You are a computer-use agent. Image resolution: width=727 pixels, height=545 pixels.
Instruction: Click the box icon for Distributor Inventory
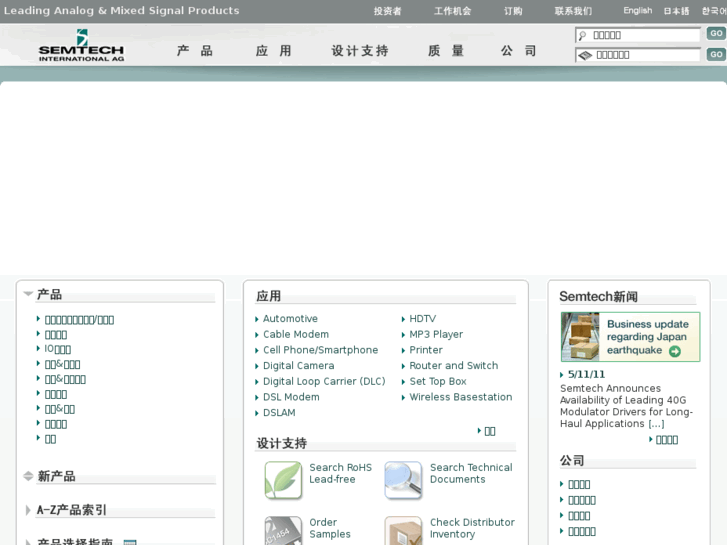(403, 530)
